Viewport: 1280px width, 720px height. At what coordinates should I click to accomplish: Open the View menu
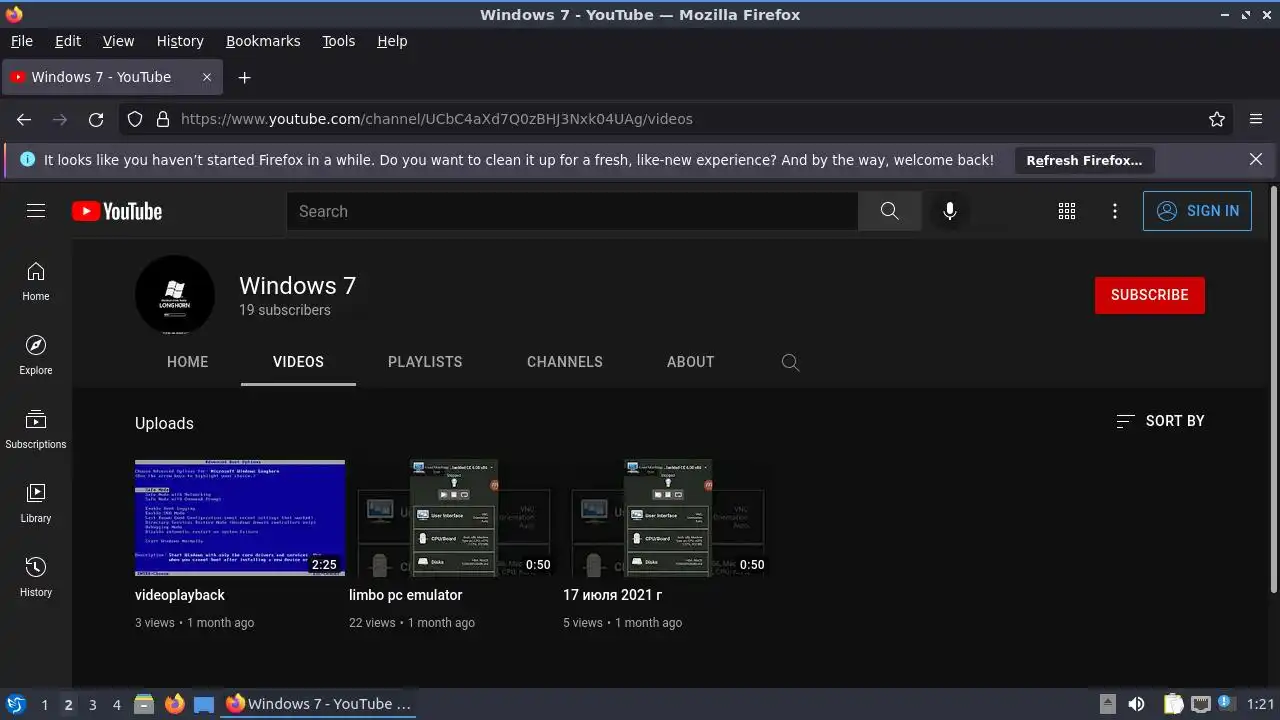coord(118,41)
